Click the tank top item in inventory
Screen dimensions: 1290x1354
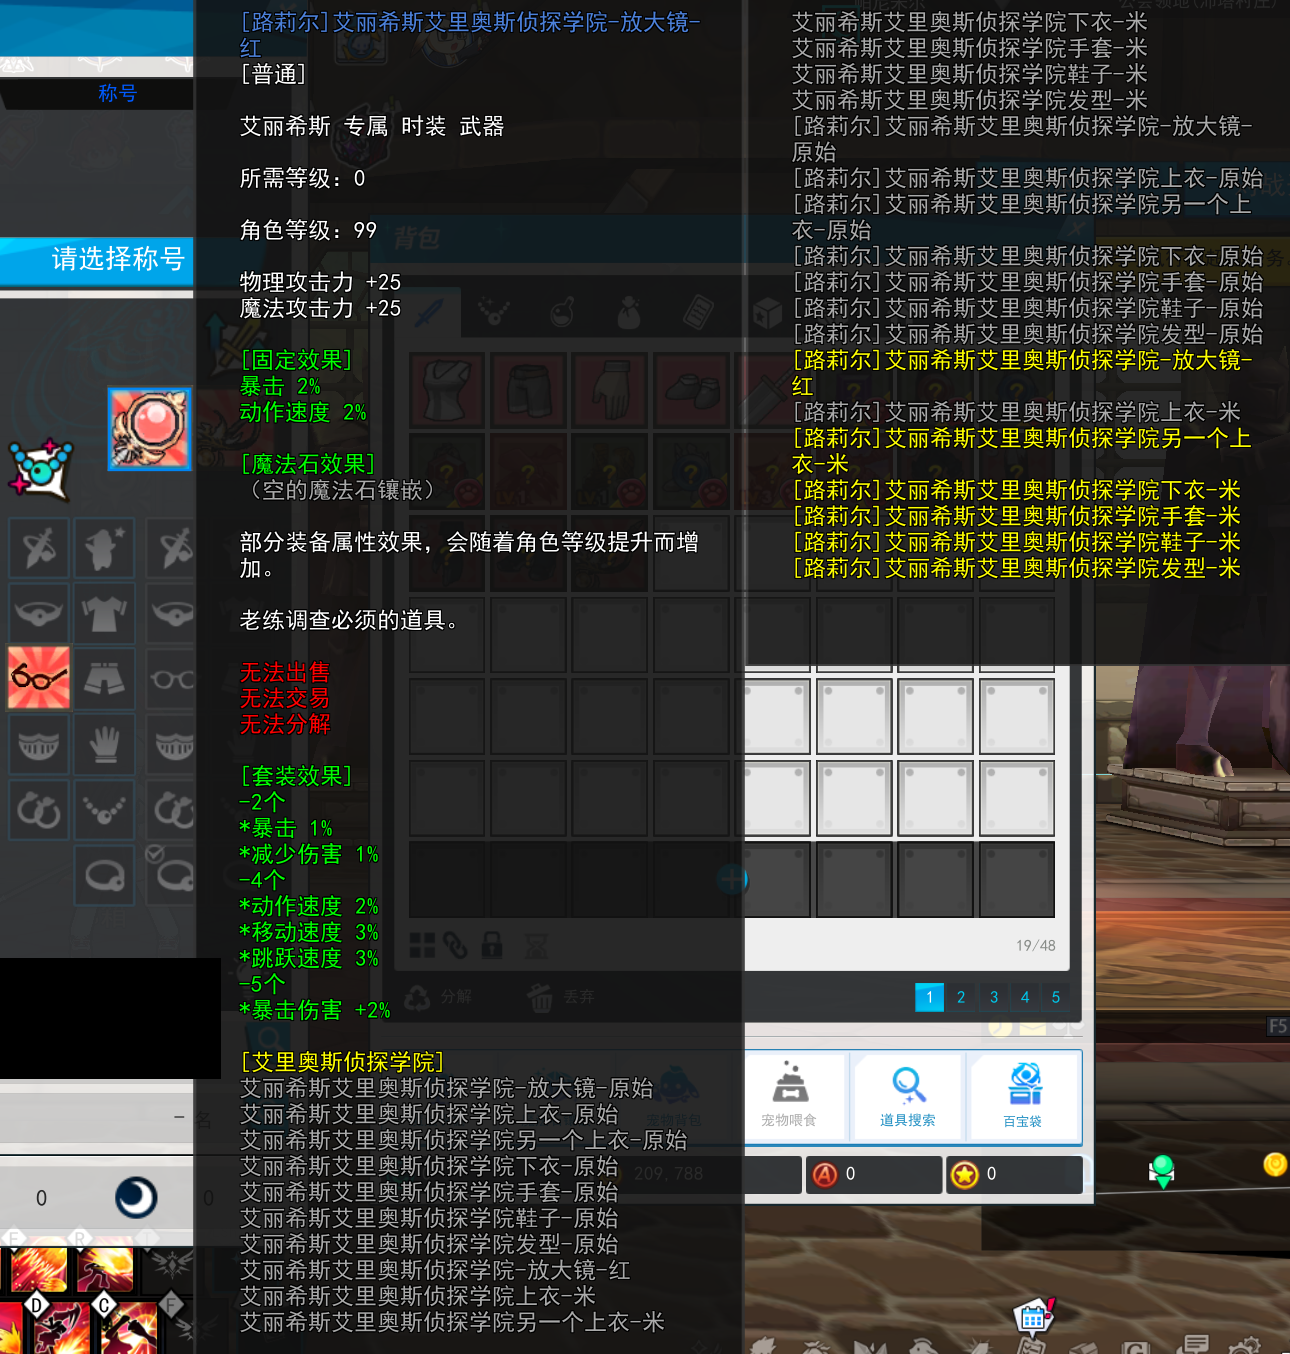click(x=447, y=389)
